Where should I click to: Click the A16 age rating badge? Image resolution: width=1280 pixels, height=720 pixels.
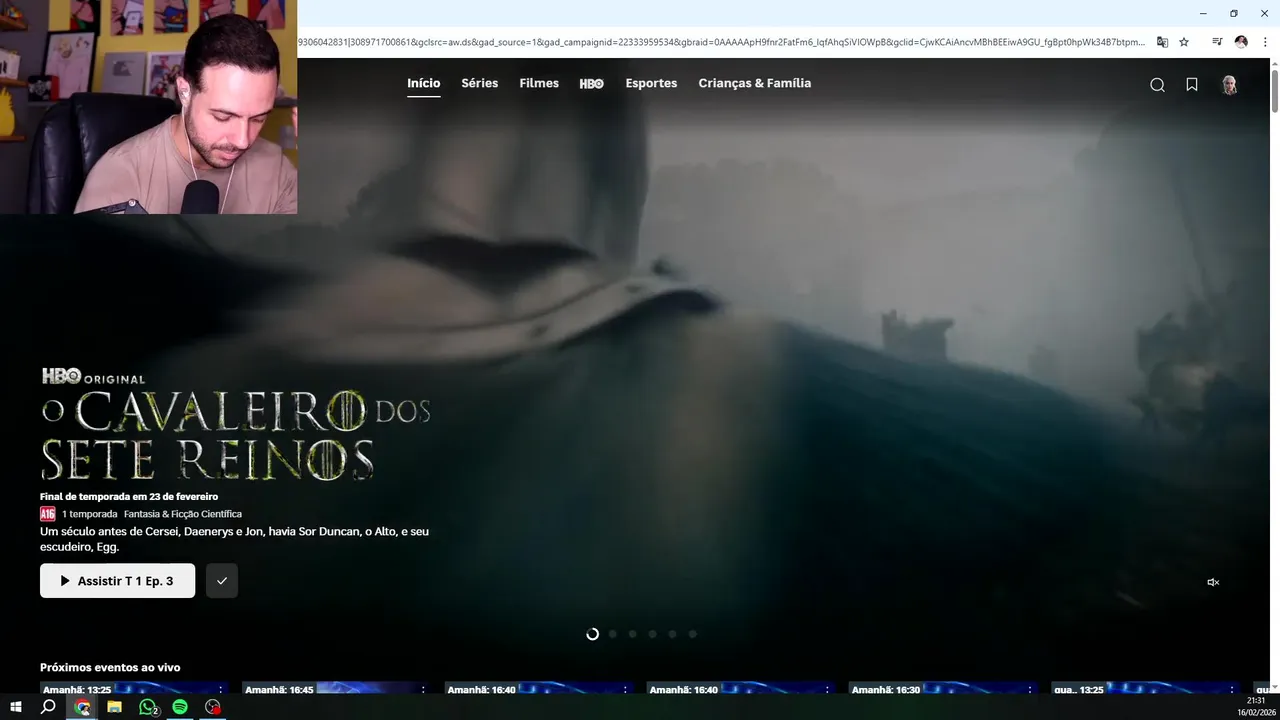48,514
